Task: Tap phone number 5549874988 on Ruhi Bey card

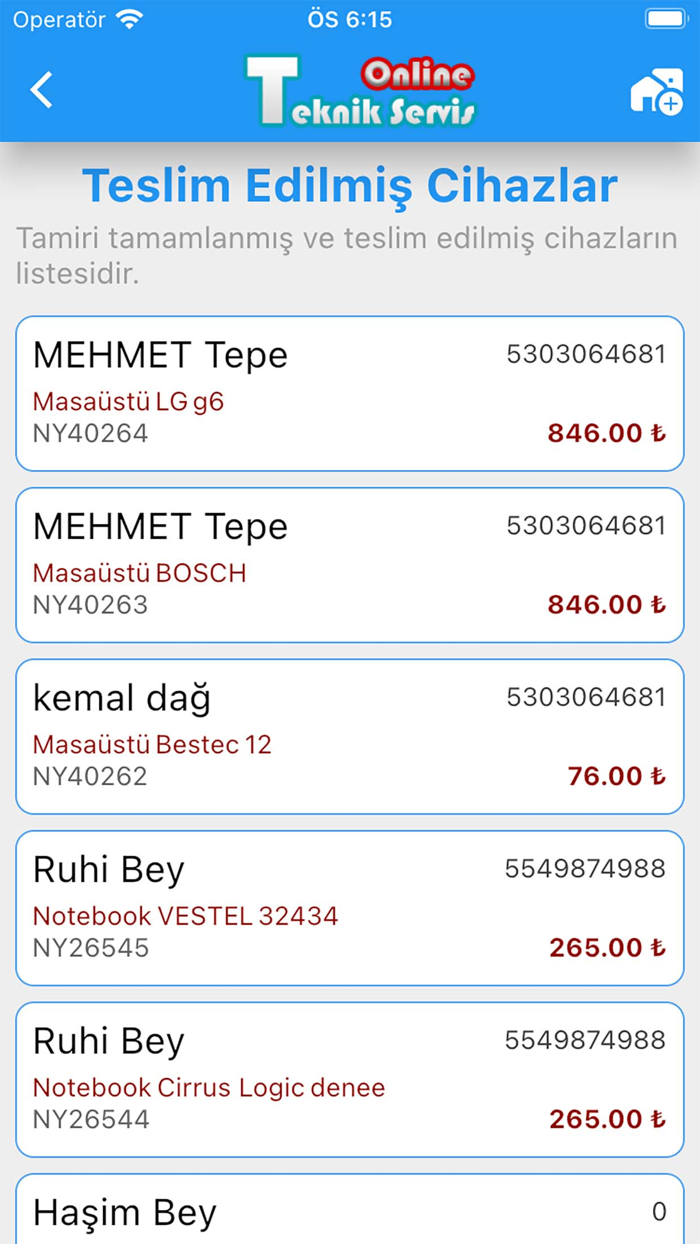Action: (587, 868)
